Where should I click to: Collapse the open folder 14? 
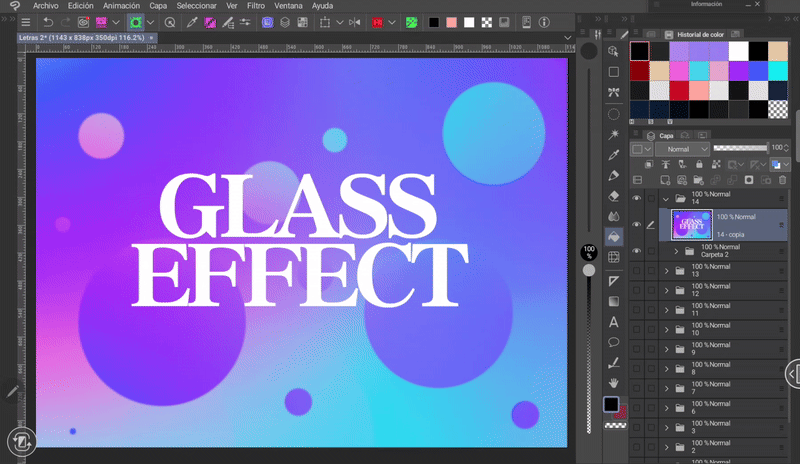pos(666,199)
